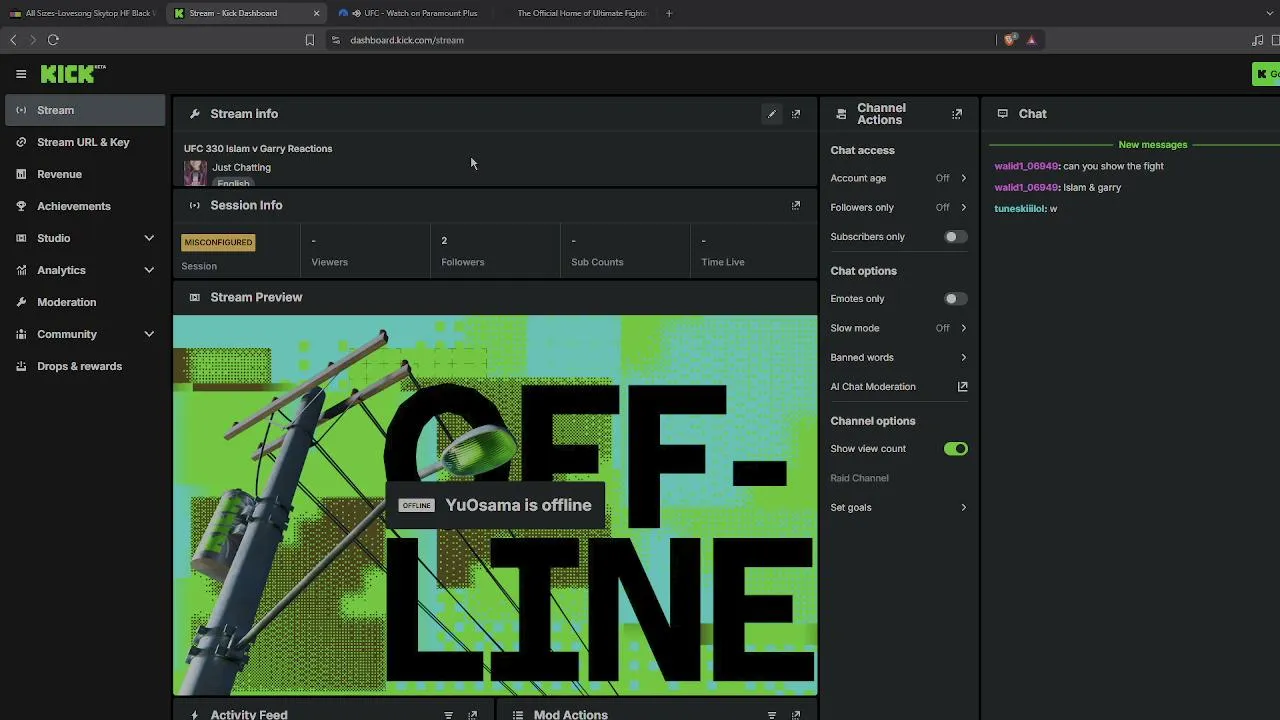Open AI Chat Moderation external link icon
Image resolution: width=1280 pixels, height=720 pixels.
(x=963, y=387)
